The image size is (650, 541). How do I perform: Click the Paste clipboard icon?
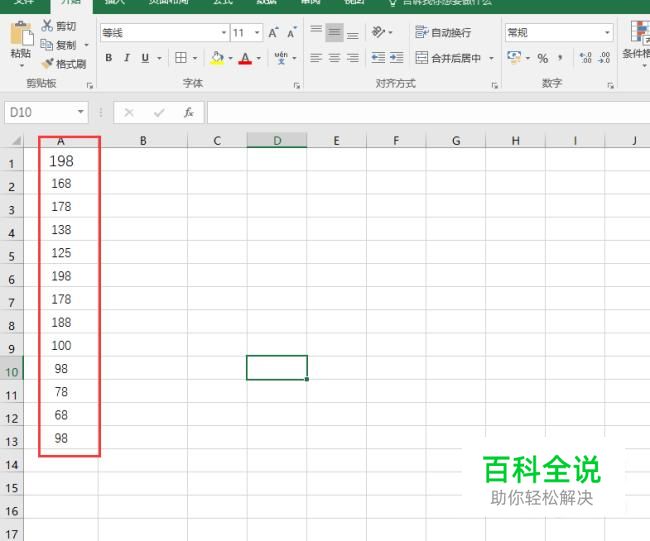tap(21, 33)
